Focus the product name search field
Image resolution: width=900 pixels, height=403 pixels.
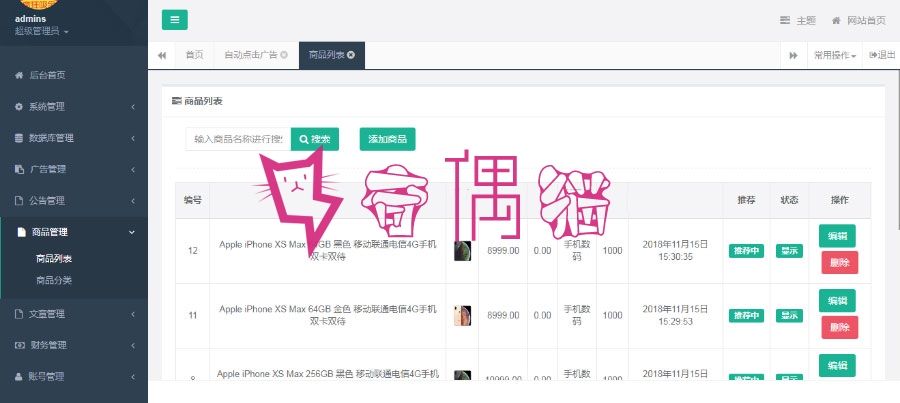click(238, 139)
